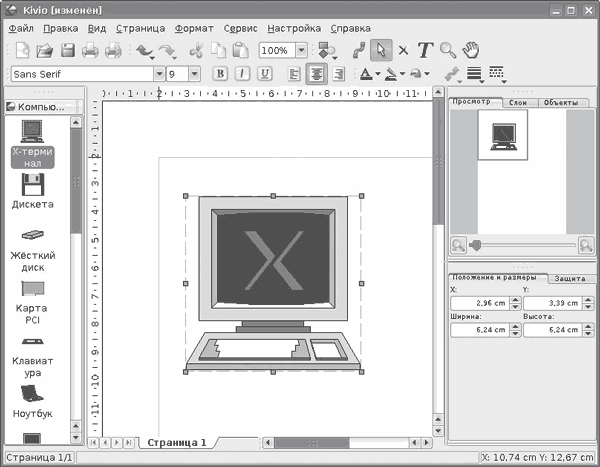Select the Дискета stencil
This screenshot has height=467, width=600.
tap(32, 190)
